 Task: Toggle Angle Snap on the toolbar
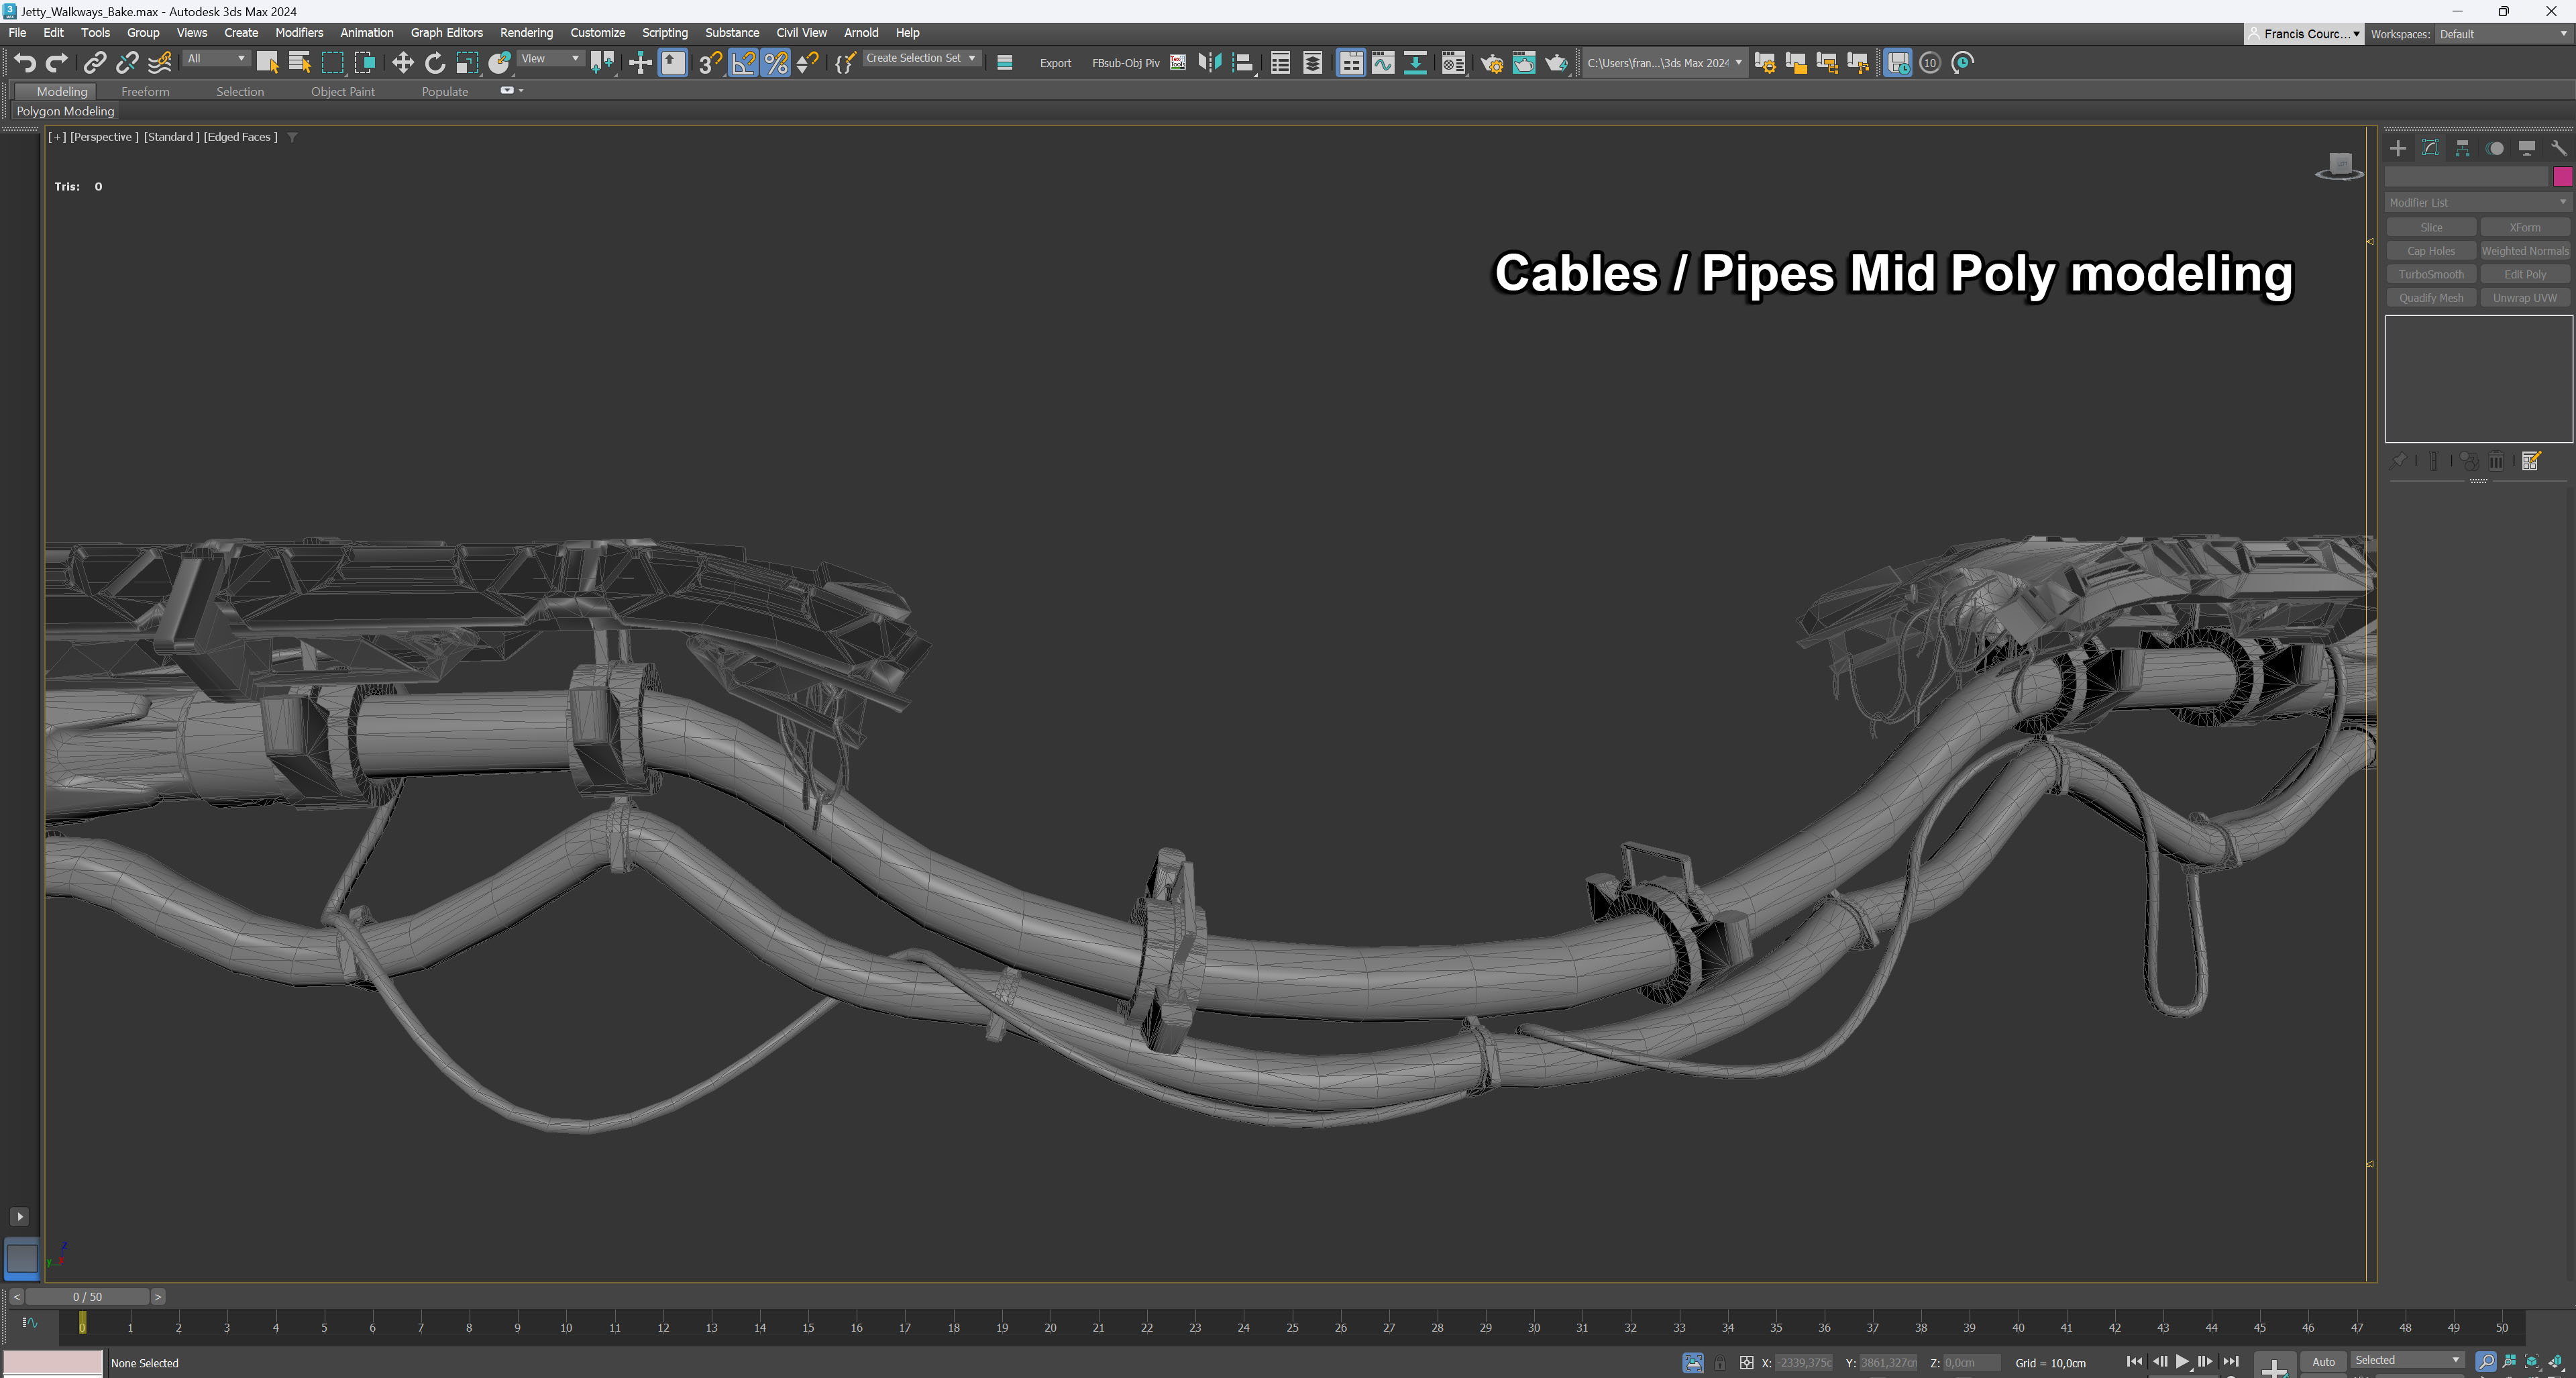744,63
